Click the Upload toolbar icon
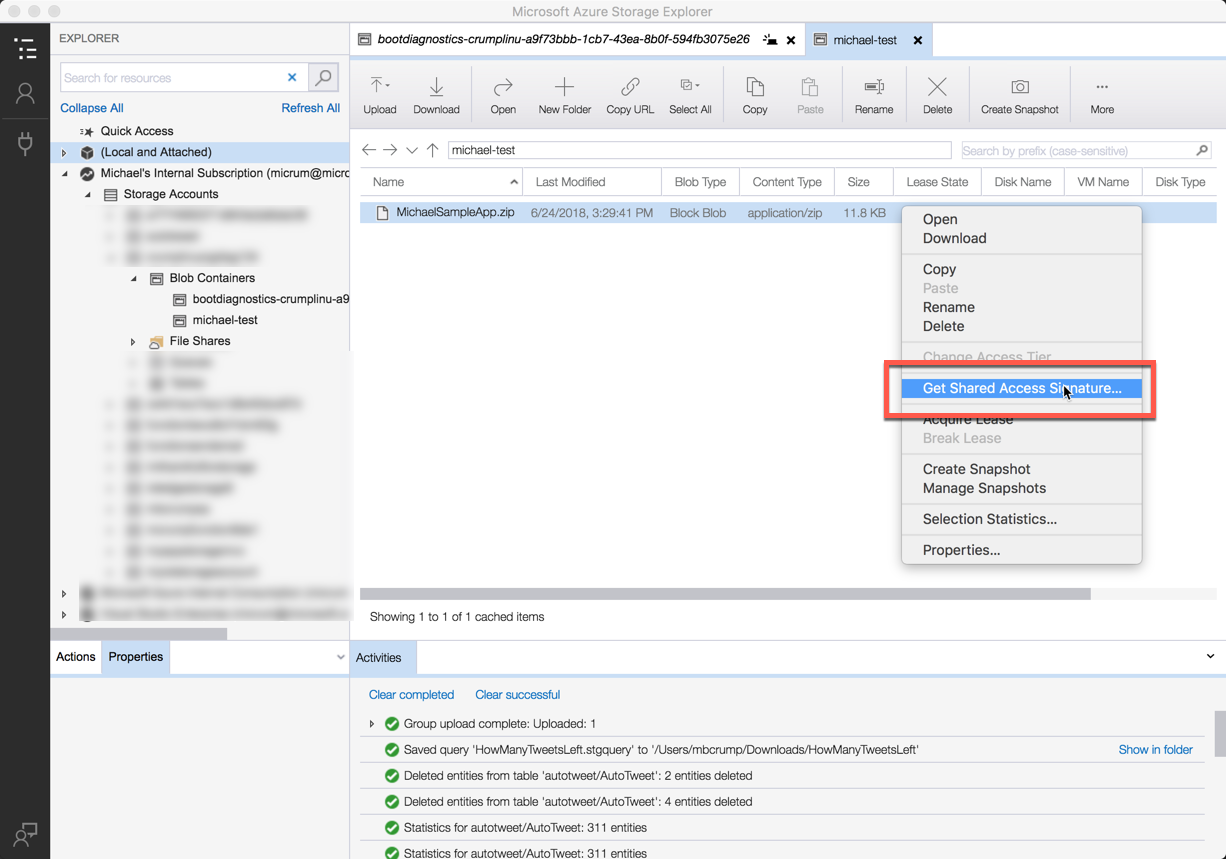This screenshot has width=1226, height=859. (x=379, y=88)
